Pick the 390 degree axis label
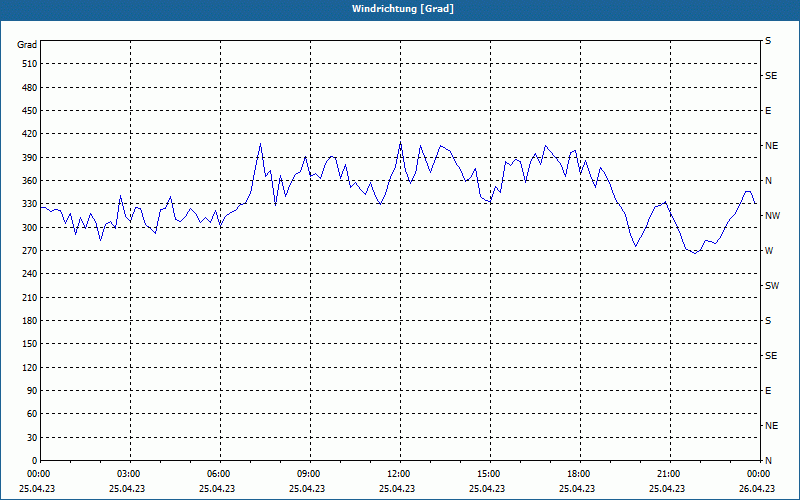 click(x=29, y=158)
